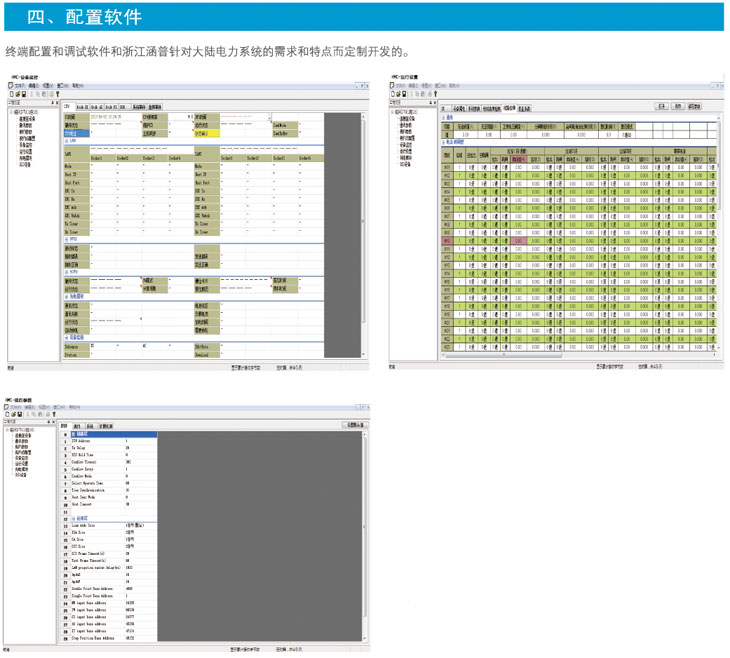
Task: Close the project tree panel in CPU monitoring window
Action: (x=57, y=102)
